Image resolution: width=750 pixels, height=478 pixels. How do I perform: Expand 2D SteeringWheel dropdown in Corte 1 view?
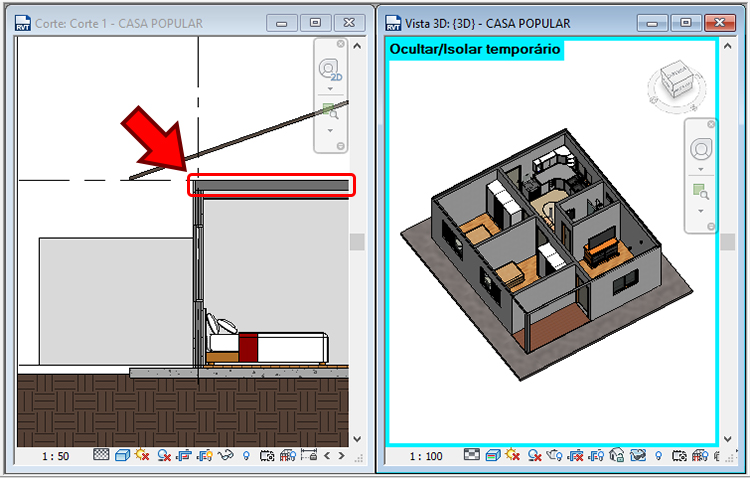[330, 89]
